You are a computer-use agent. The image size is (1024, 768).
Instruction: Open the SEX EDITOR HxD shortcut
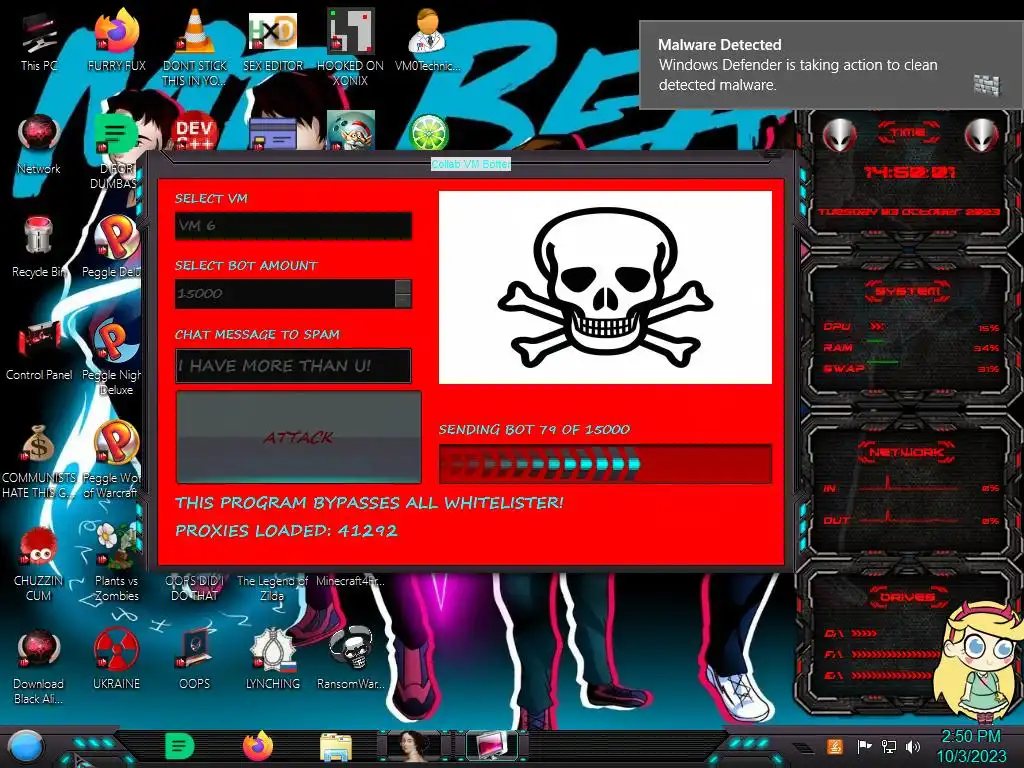pyautogui.click(x=273, y=40)
